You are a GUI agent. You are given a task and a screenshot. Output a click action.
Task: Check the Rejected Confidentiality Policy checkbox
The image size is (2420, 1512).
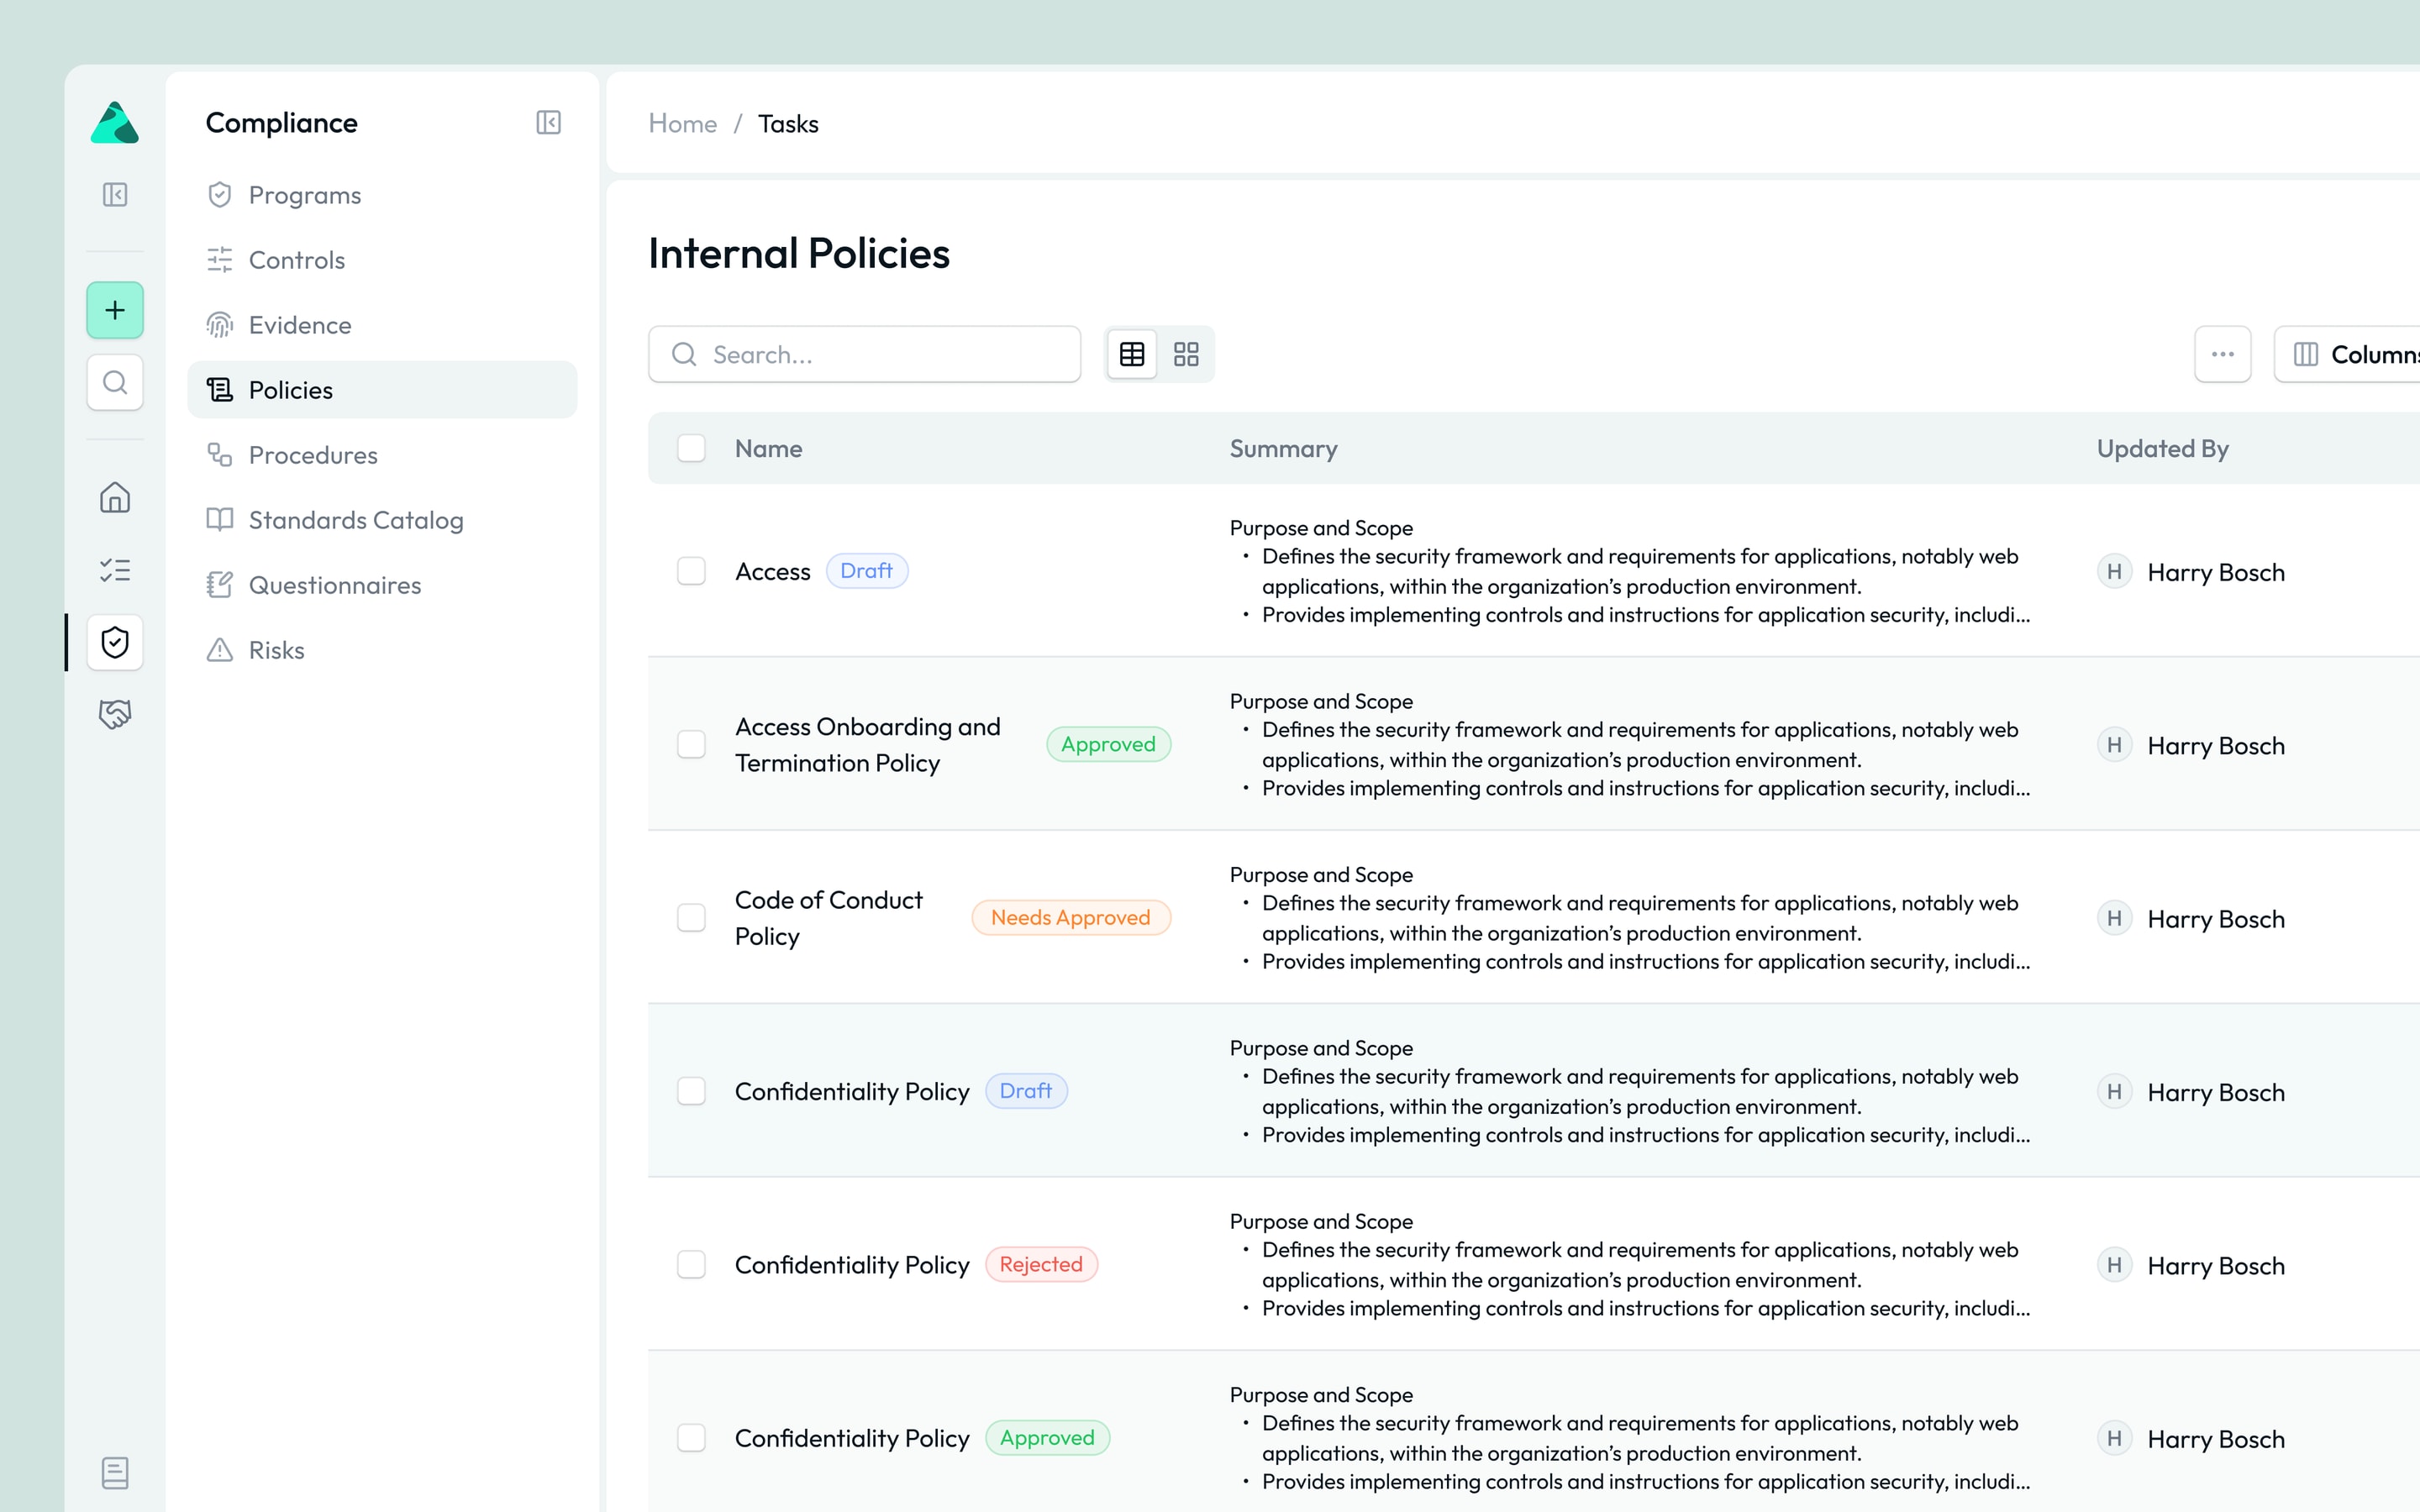click(x=691, y=1264)
